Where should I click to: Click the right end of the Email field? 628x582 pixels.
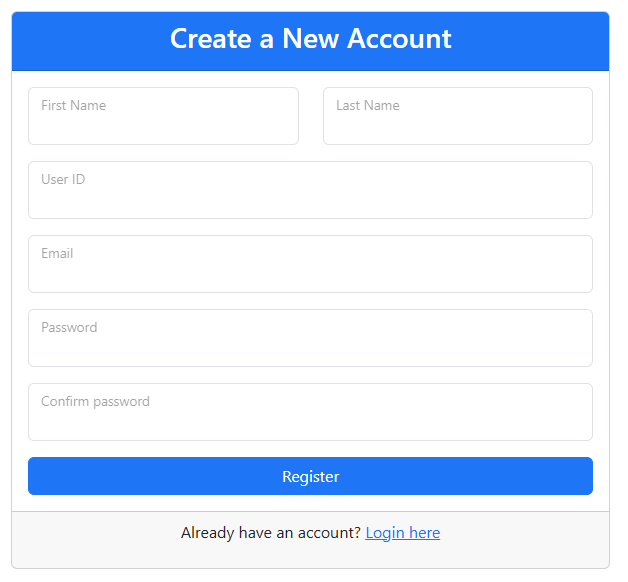point(570,265)
